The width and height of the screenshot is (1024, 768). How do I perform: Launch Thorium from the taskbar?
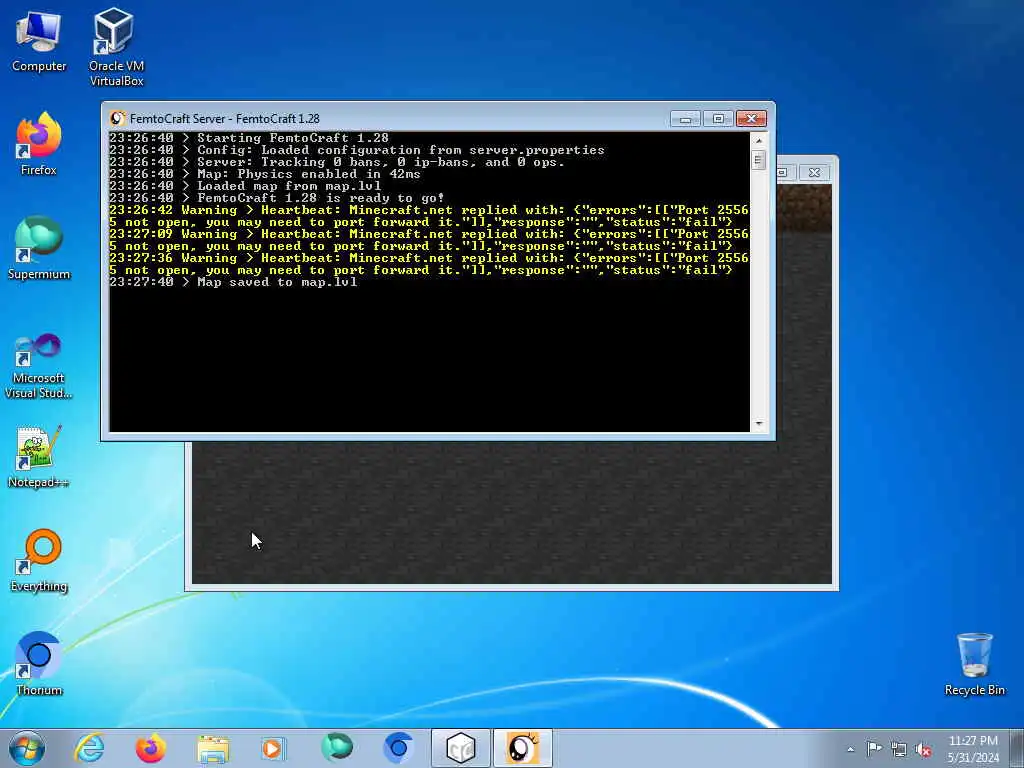[x=398, y=748]
